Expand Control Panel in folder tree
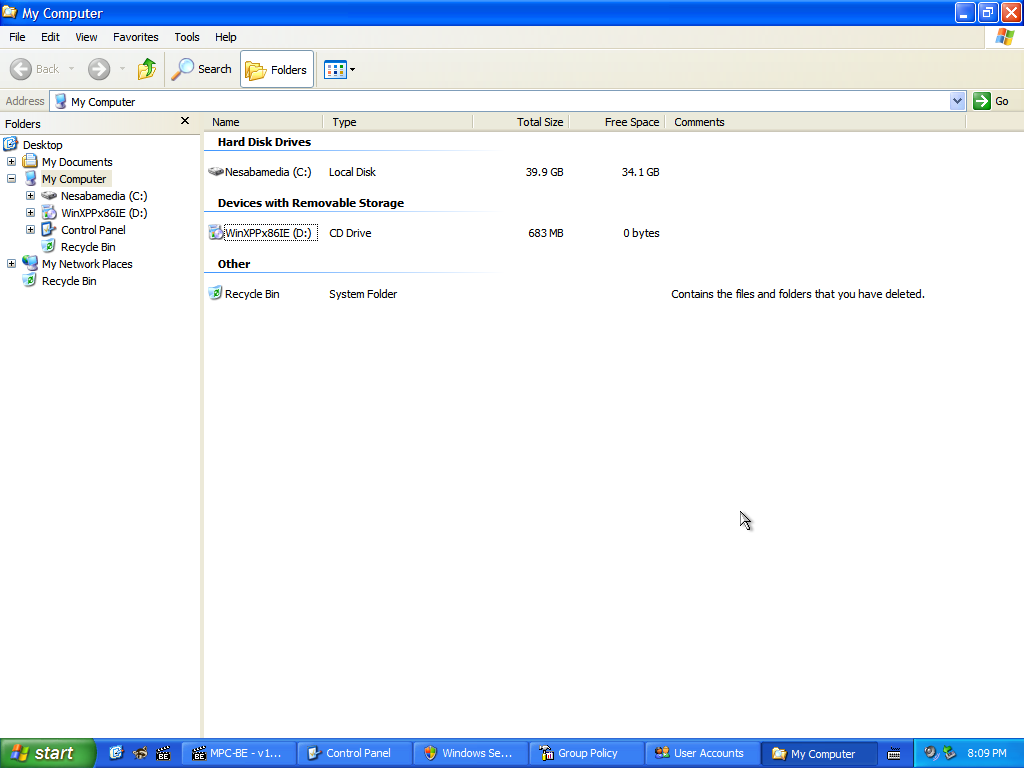The image size is (1024, 768). pos(30,230)
